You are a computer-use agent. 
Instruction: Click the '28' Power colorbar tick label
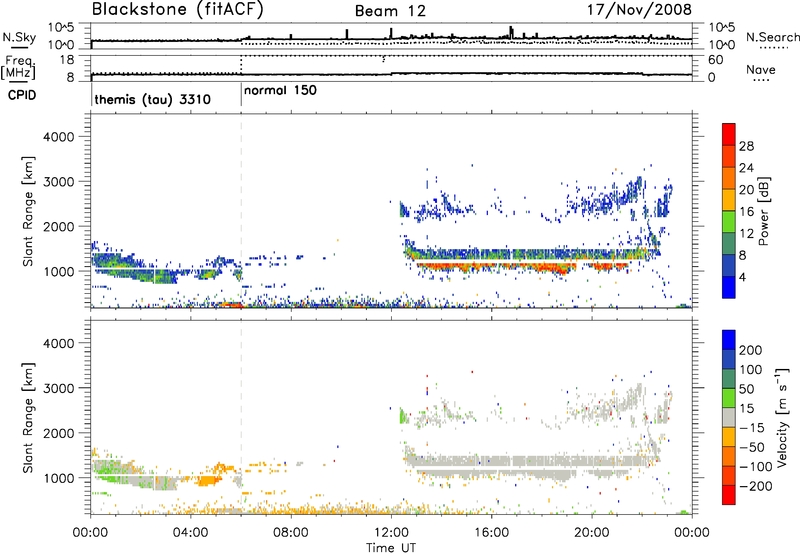pos(745,146)
